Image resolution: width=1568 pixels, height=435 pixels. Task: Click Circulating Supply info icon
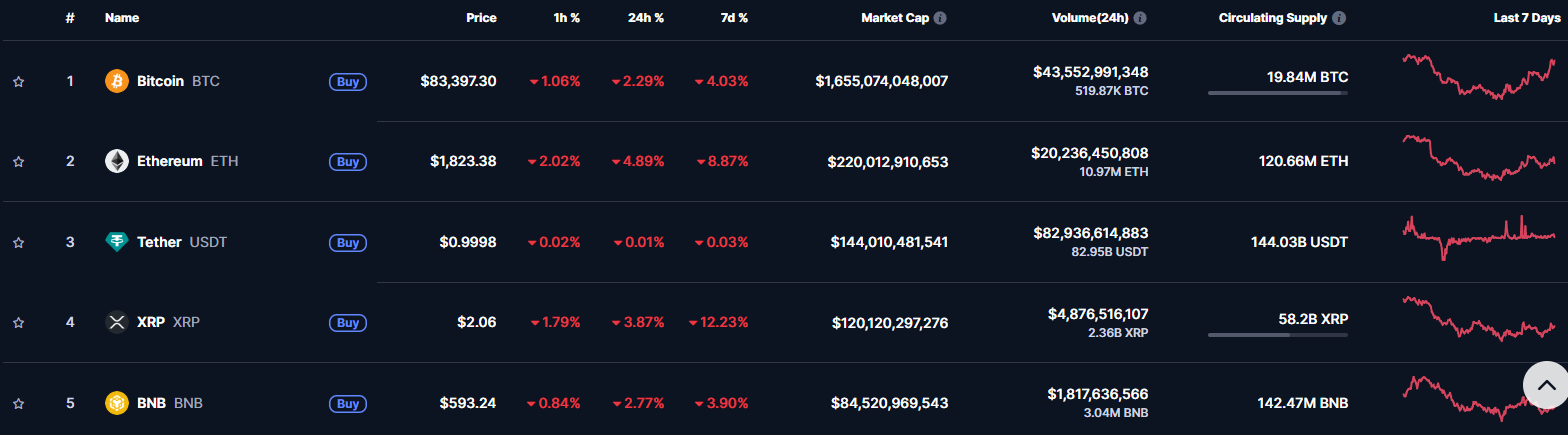coord(1340,18)
